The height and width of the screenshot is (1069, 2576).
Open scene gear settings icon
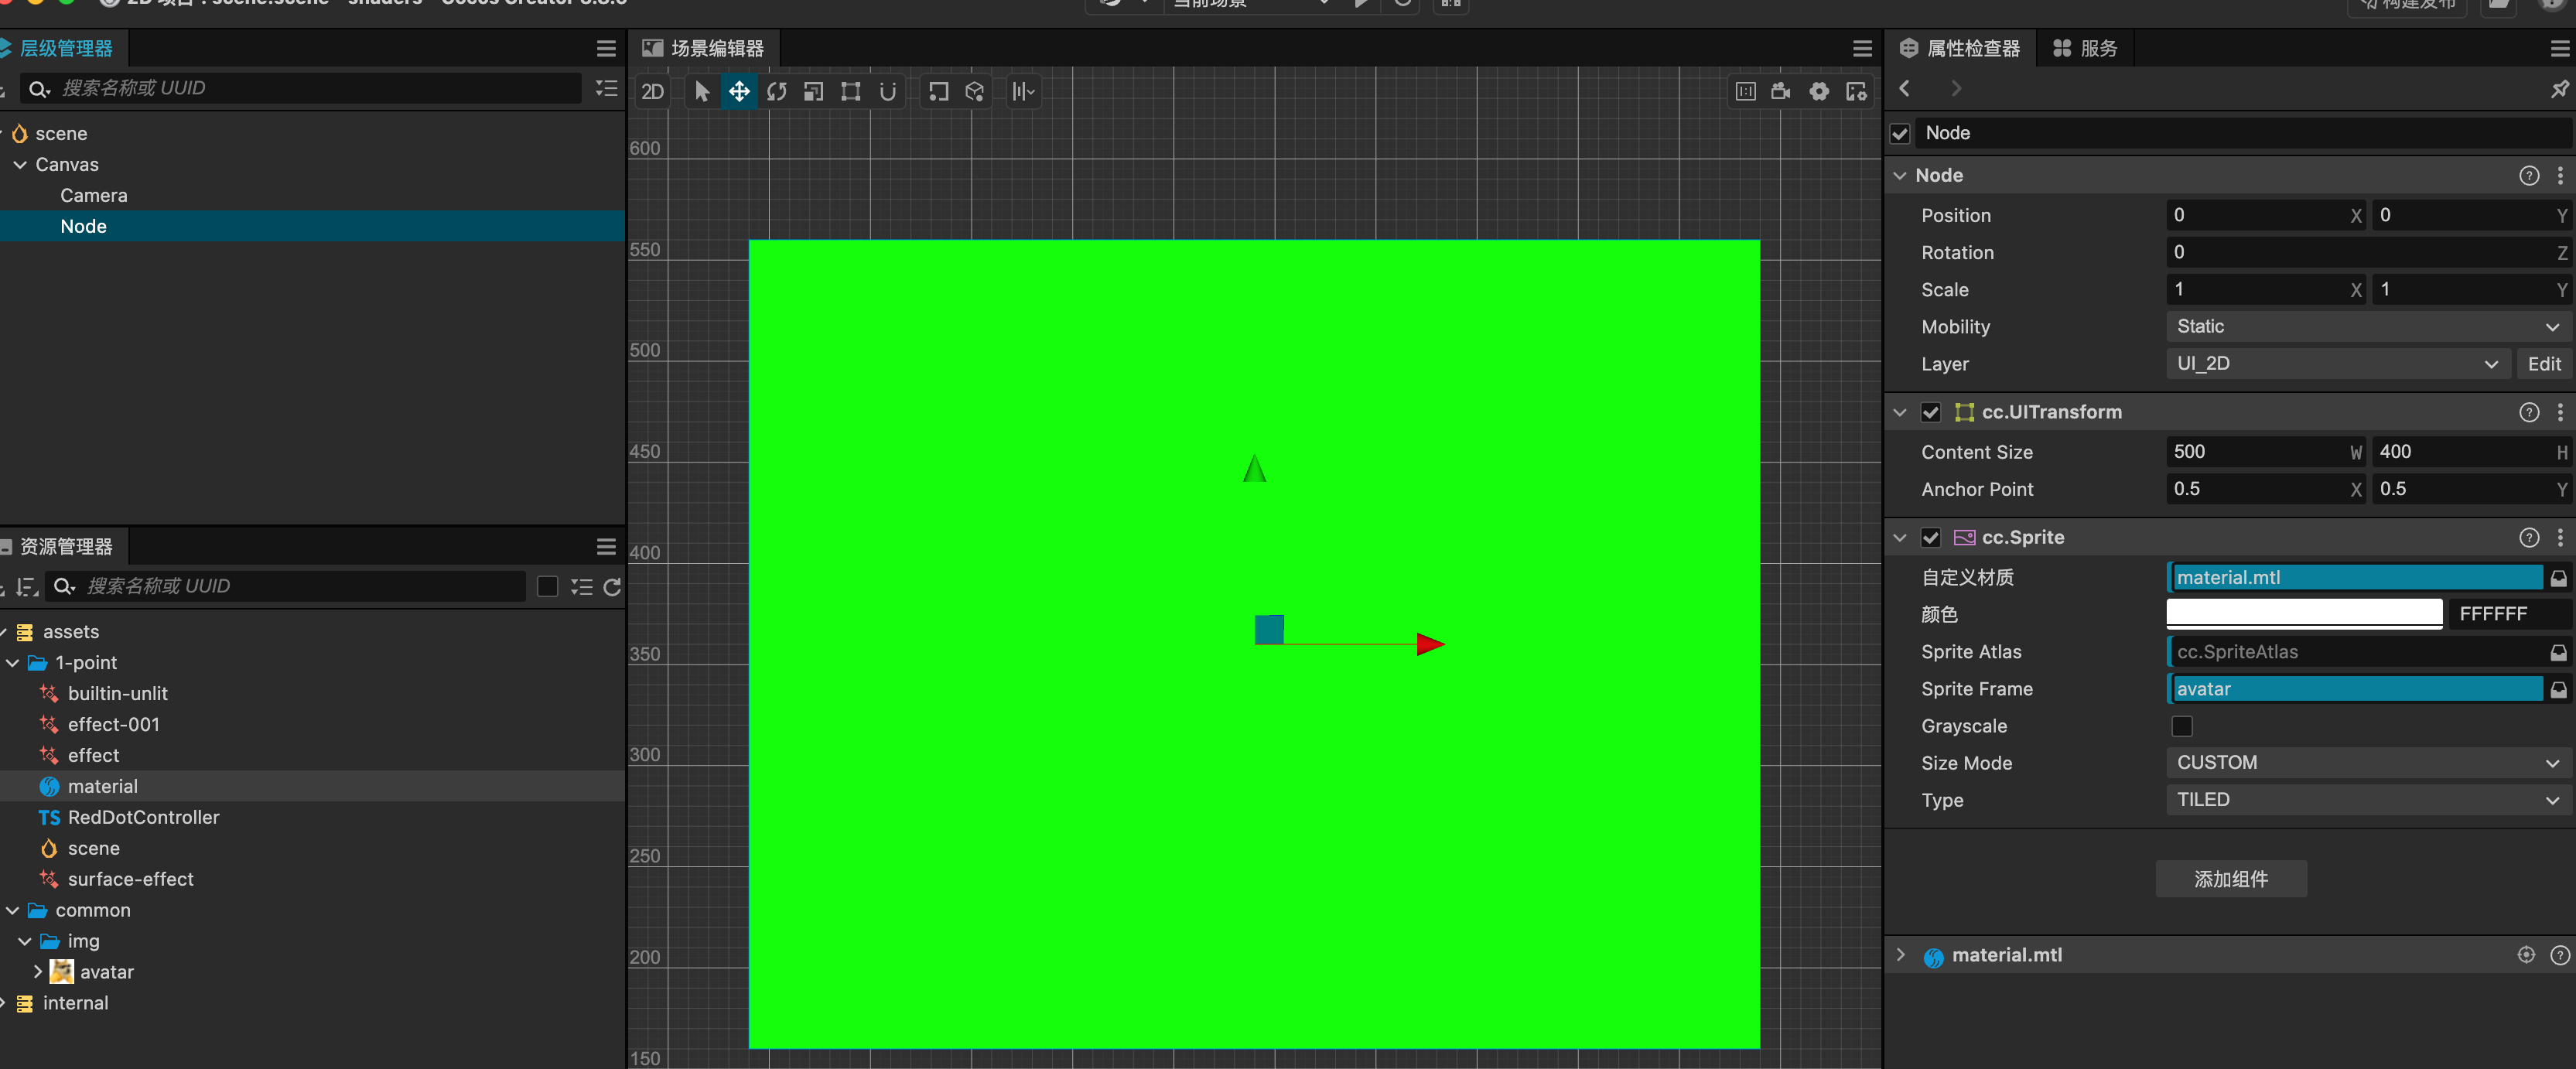(x=1819, y=92)
